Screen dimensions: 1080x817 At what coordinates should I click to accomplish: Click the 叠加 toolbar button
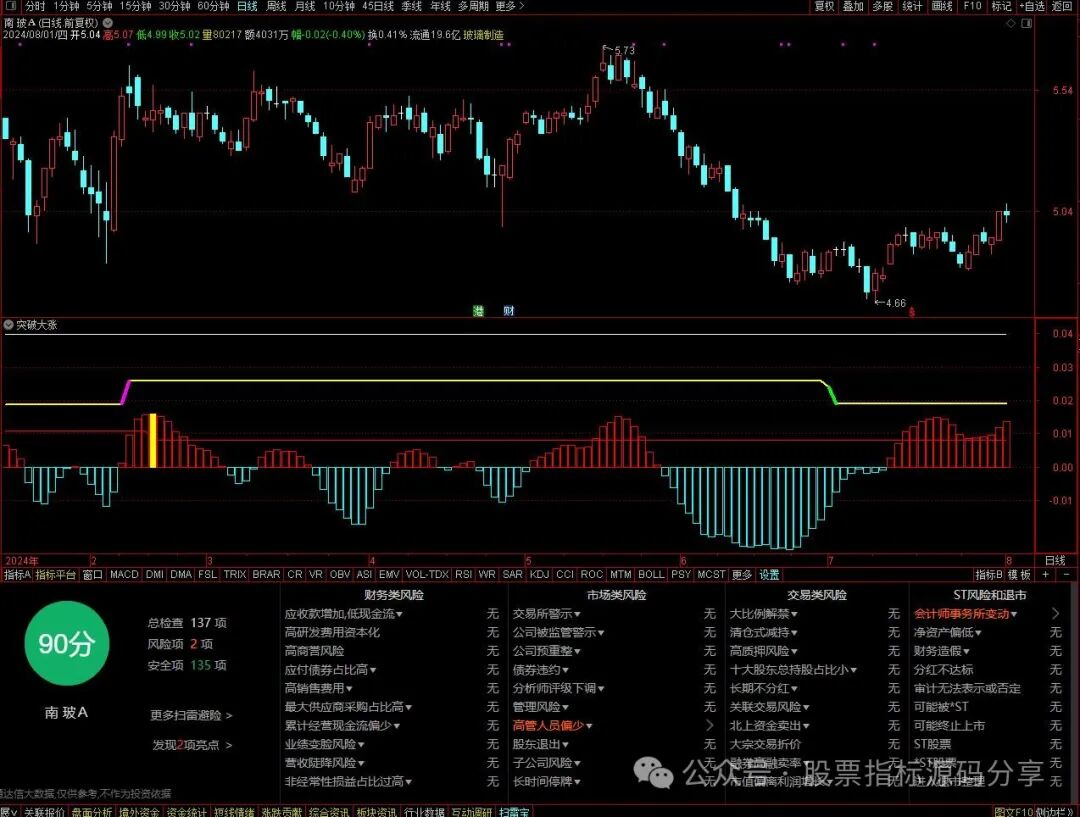853,6
